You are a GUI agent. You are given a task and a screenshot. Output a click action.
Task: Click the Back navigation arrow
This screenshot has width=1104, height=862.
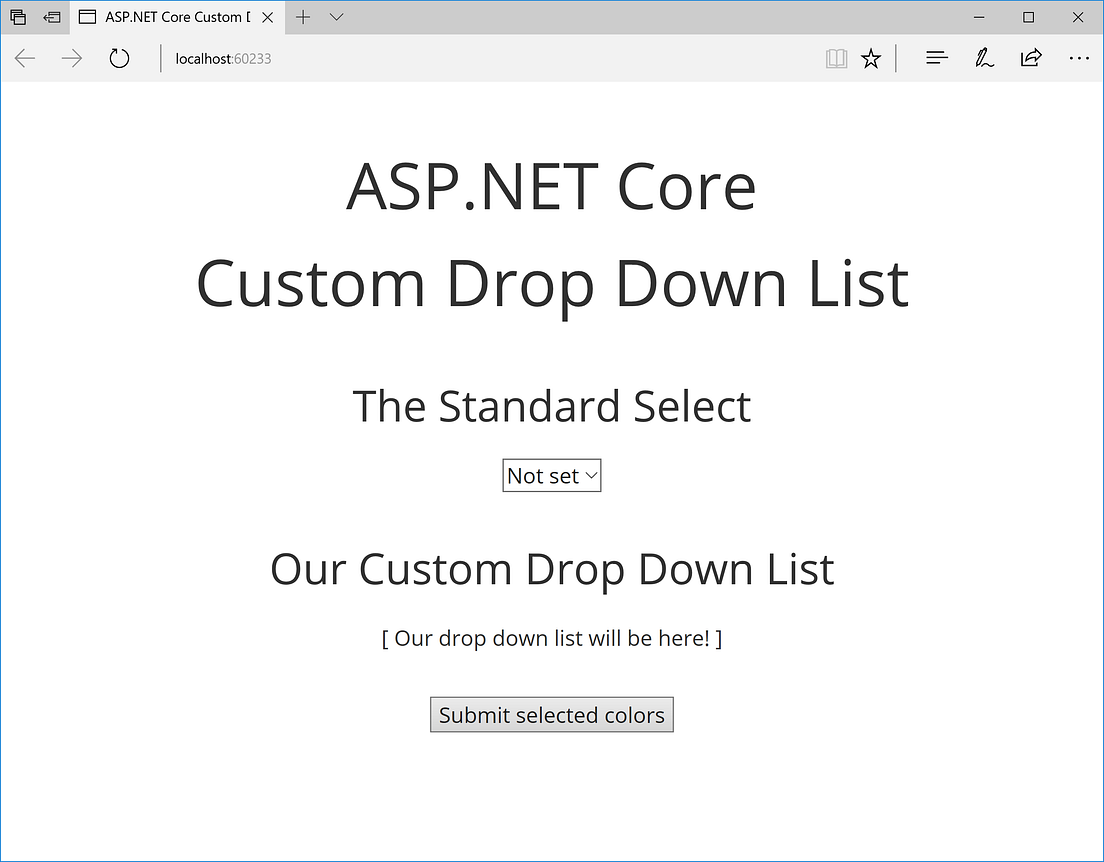point(24,58)
